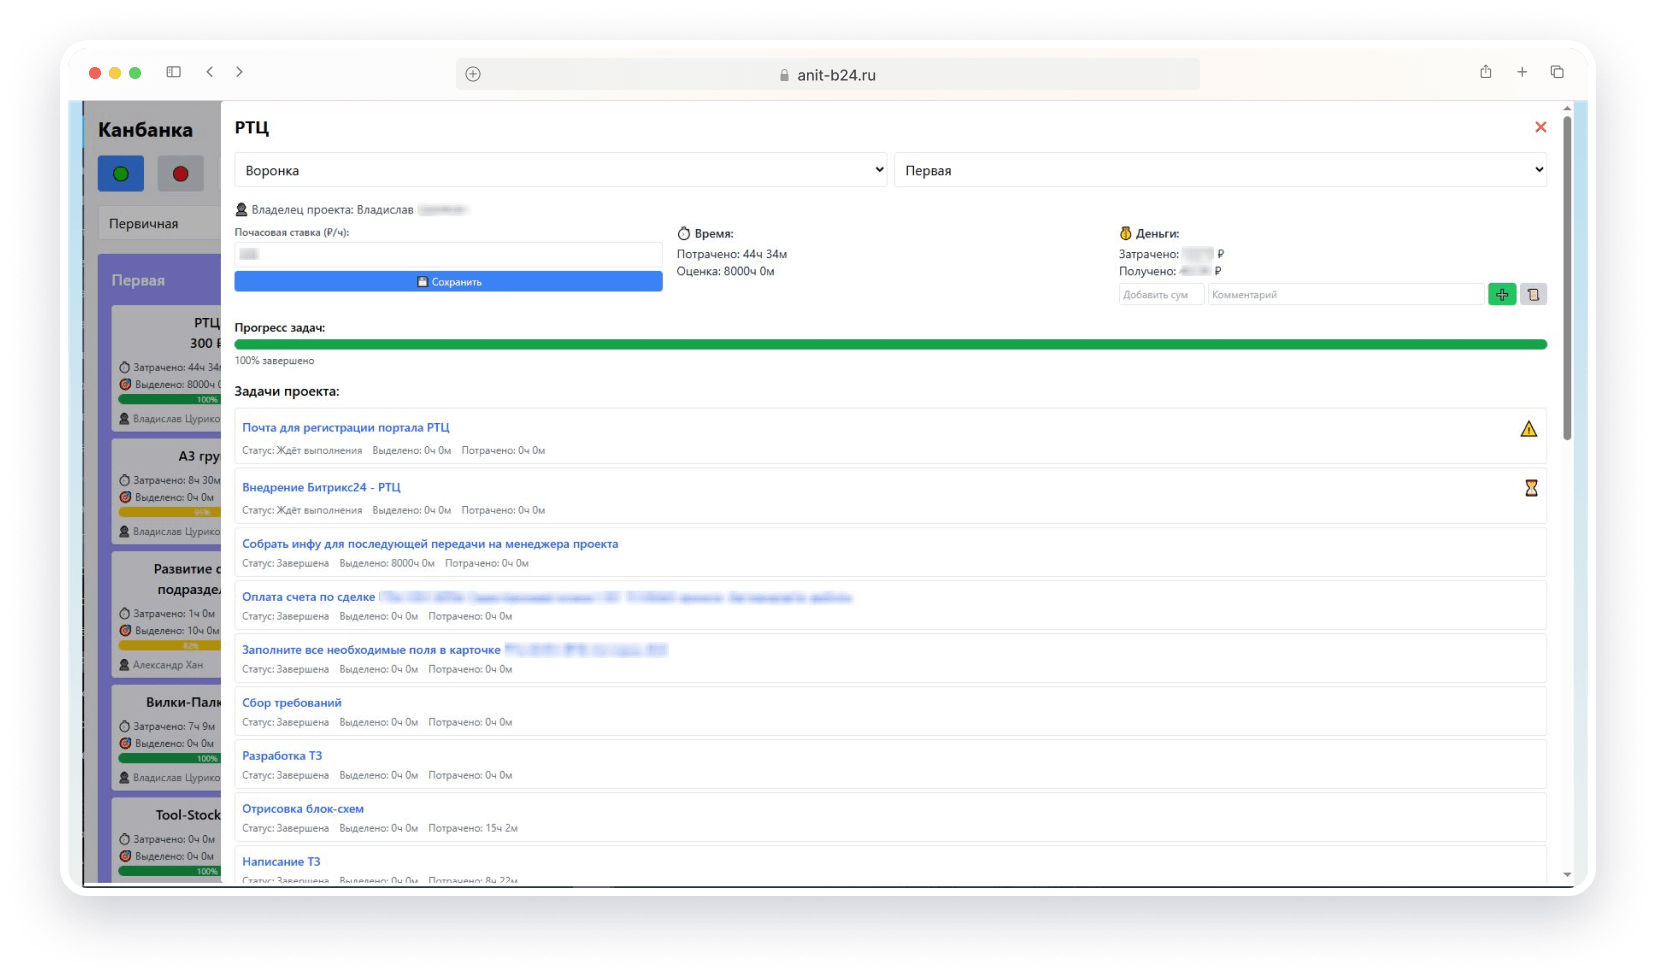Click the hourglass icon on Внедрение Битрикс24 task
This screenshot has height=976, width=1656.
[x=1531, y=488]
